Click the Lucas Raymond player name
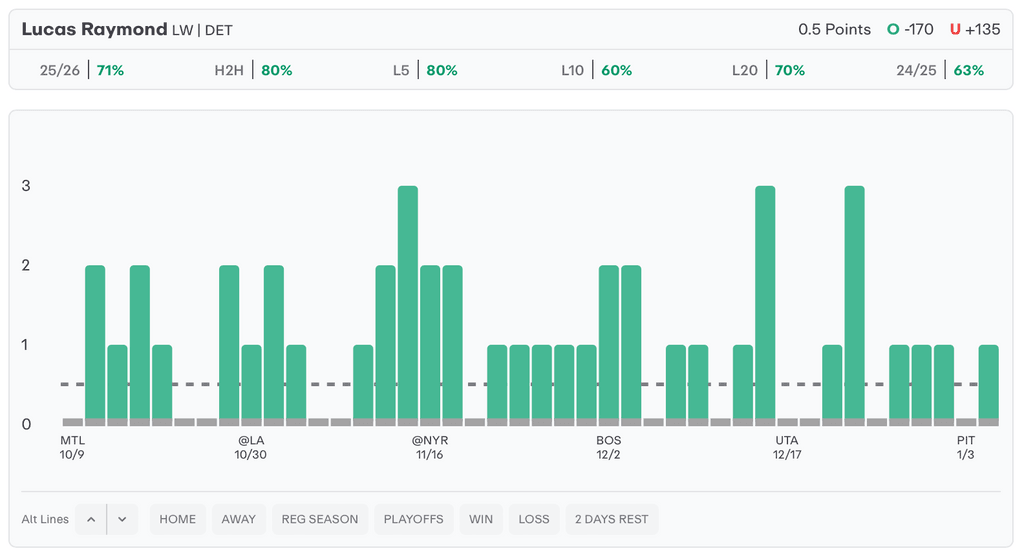The width and height of the screenshot is (1024, 559). pos(94,29)
